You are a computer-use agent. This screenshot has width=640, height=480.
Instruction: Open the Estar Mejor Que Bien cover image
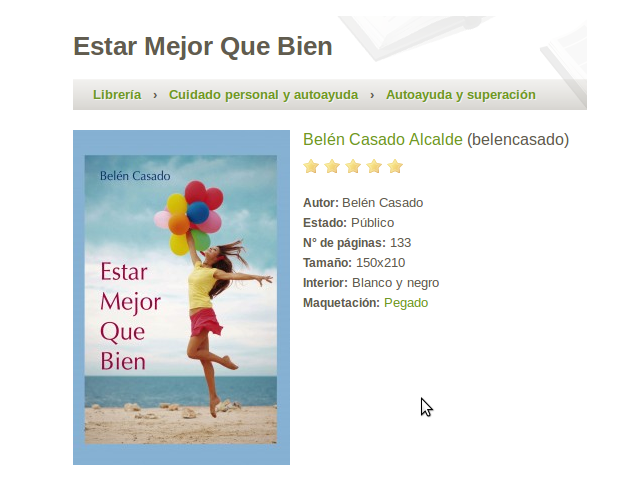(181, 298)
